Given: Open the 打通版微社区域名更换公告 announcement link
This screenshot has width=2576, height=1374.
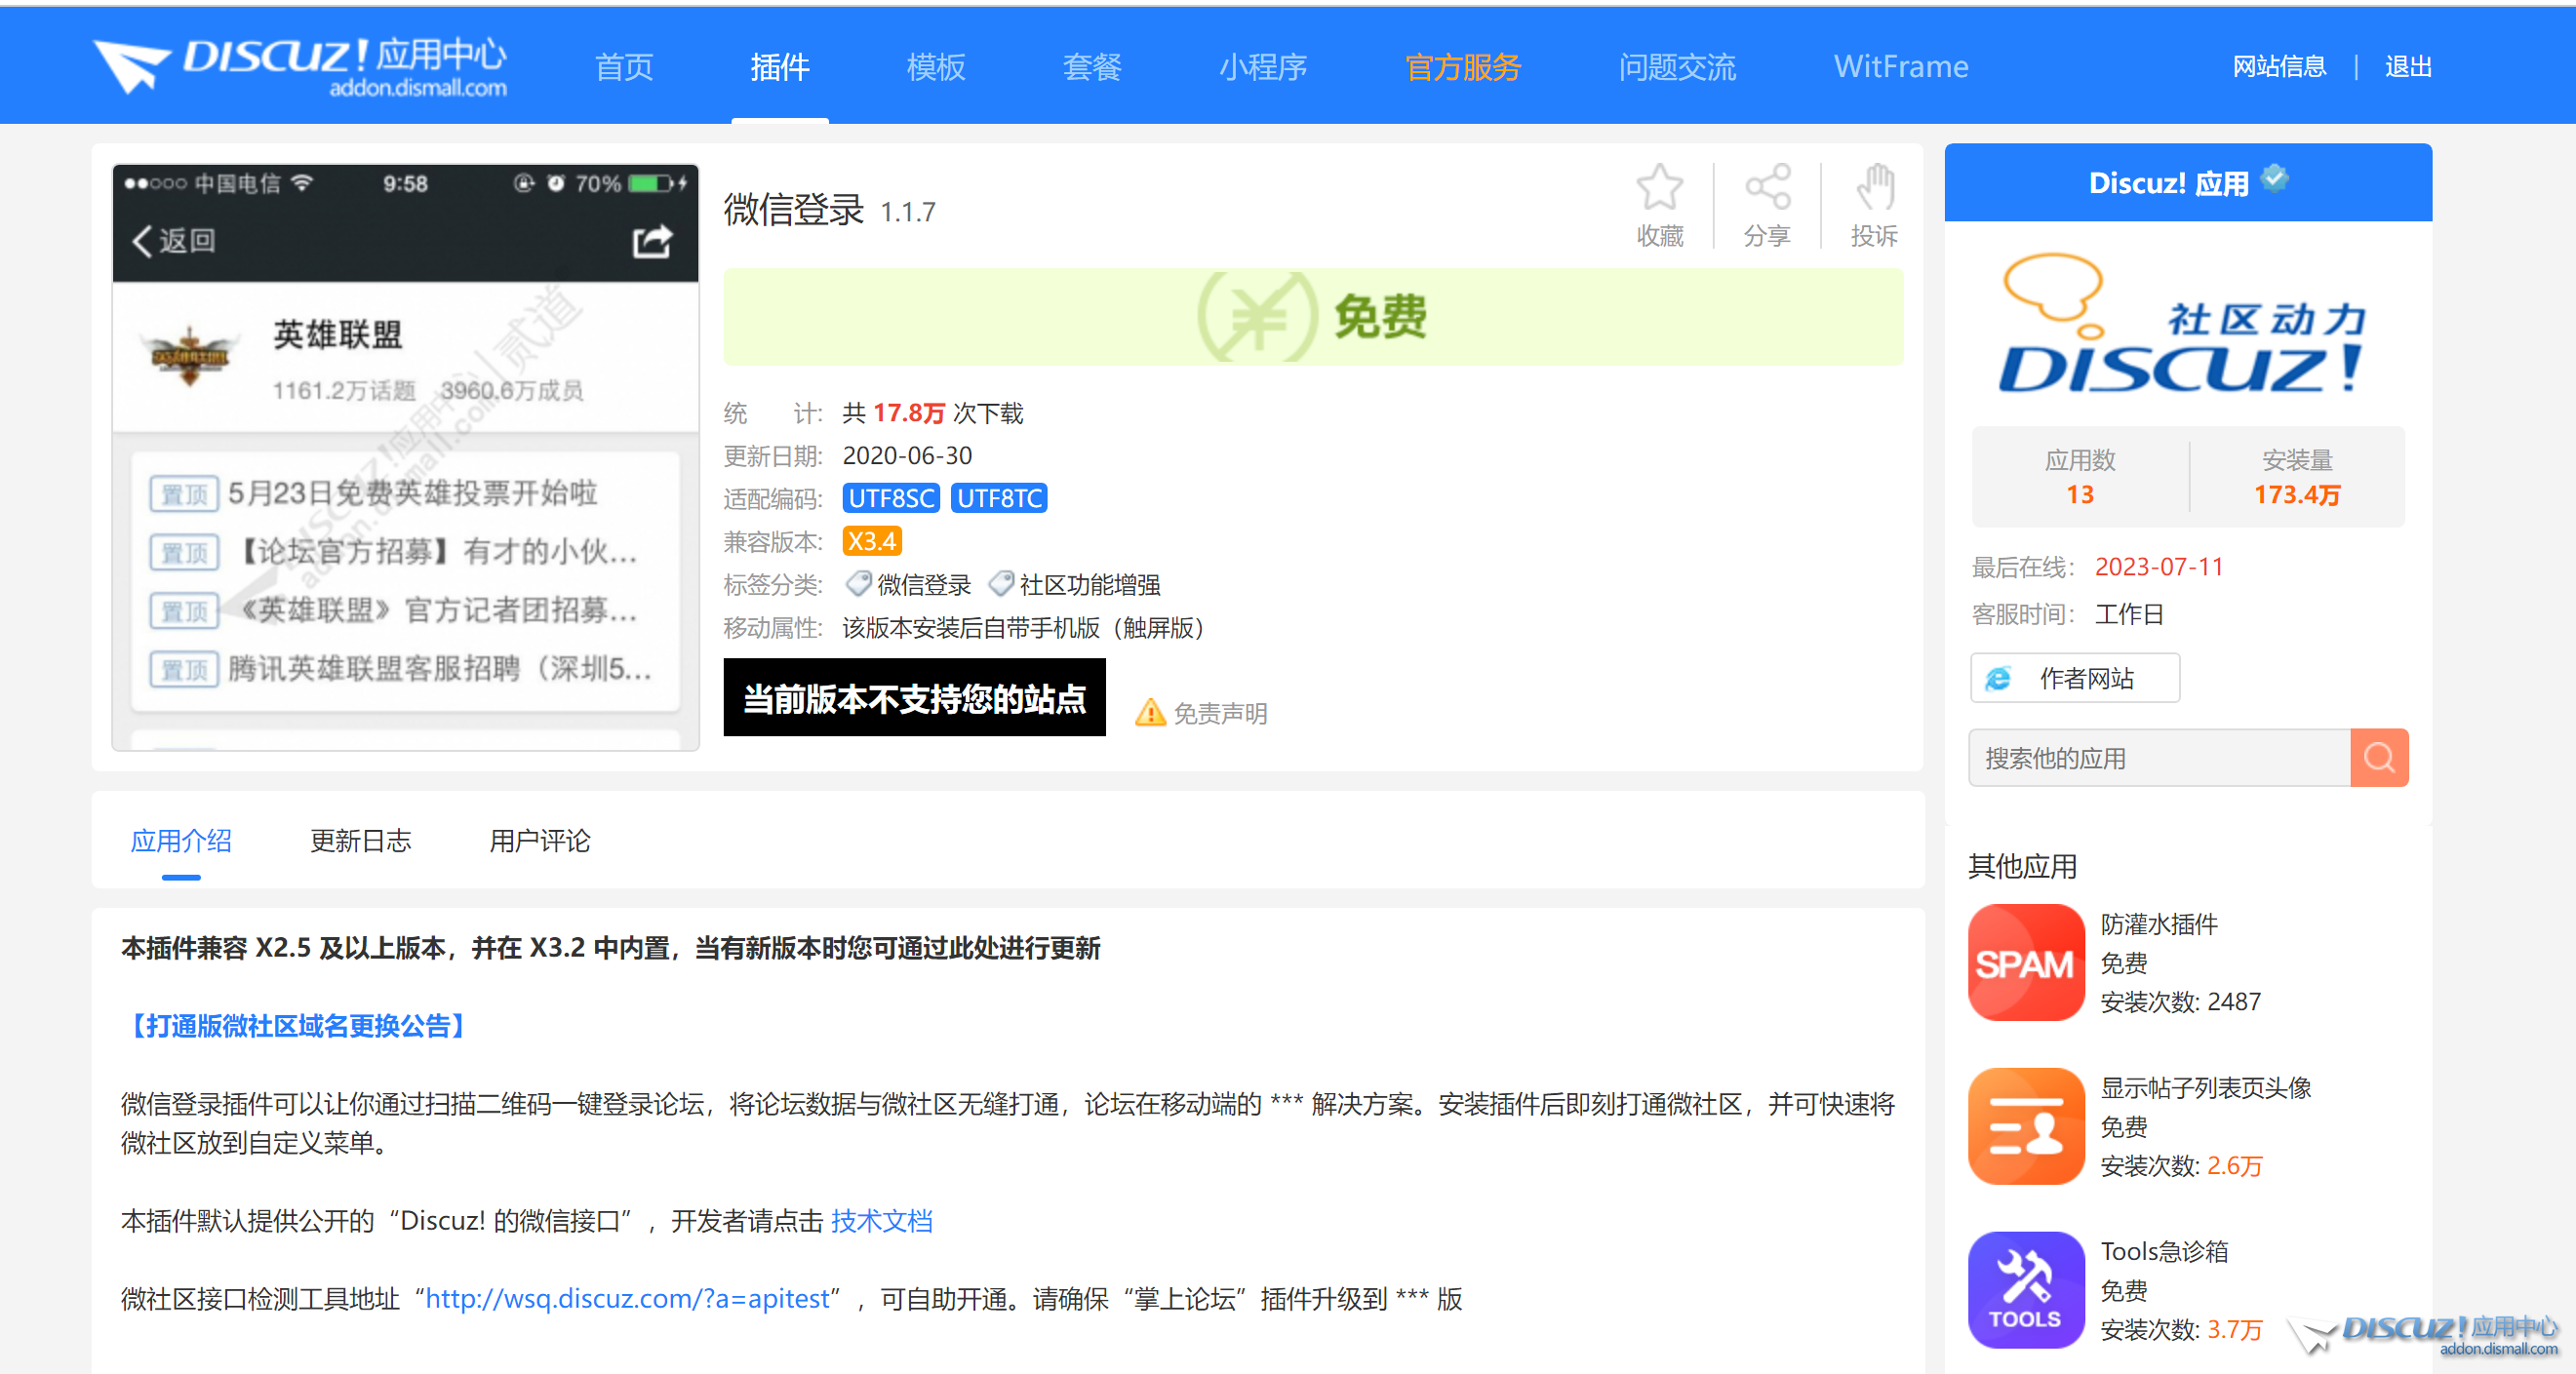Looking at the screenshot, I should click(295, 1025).
